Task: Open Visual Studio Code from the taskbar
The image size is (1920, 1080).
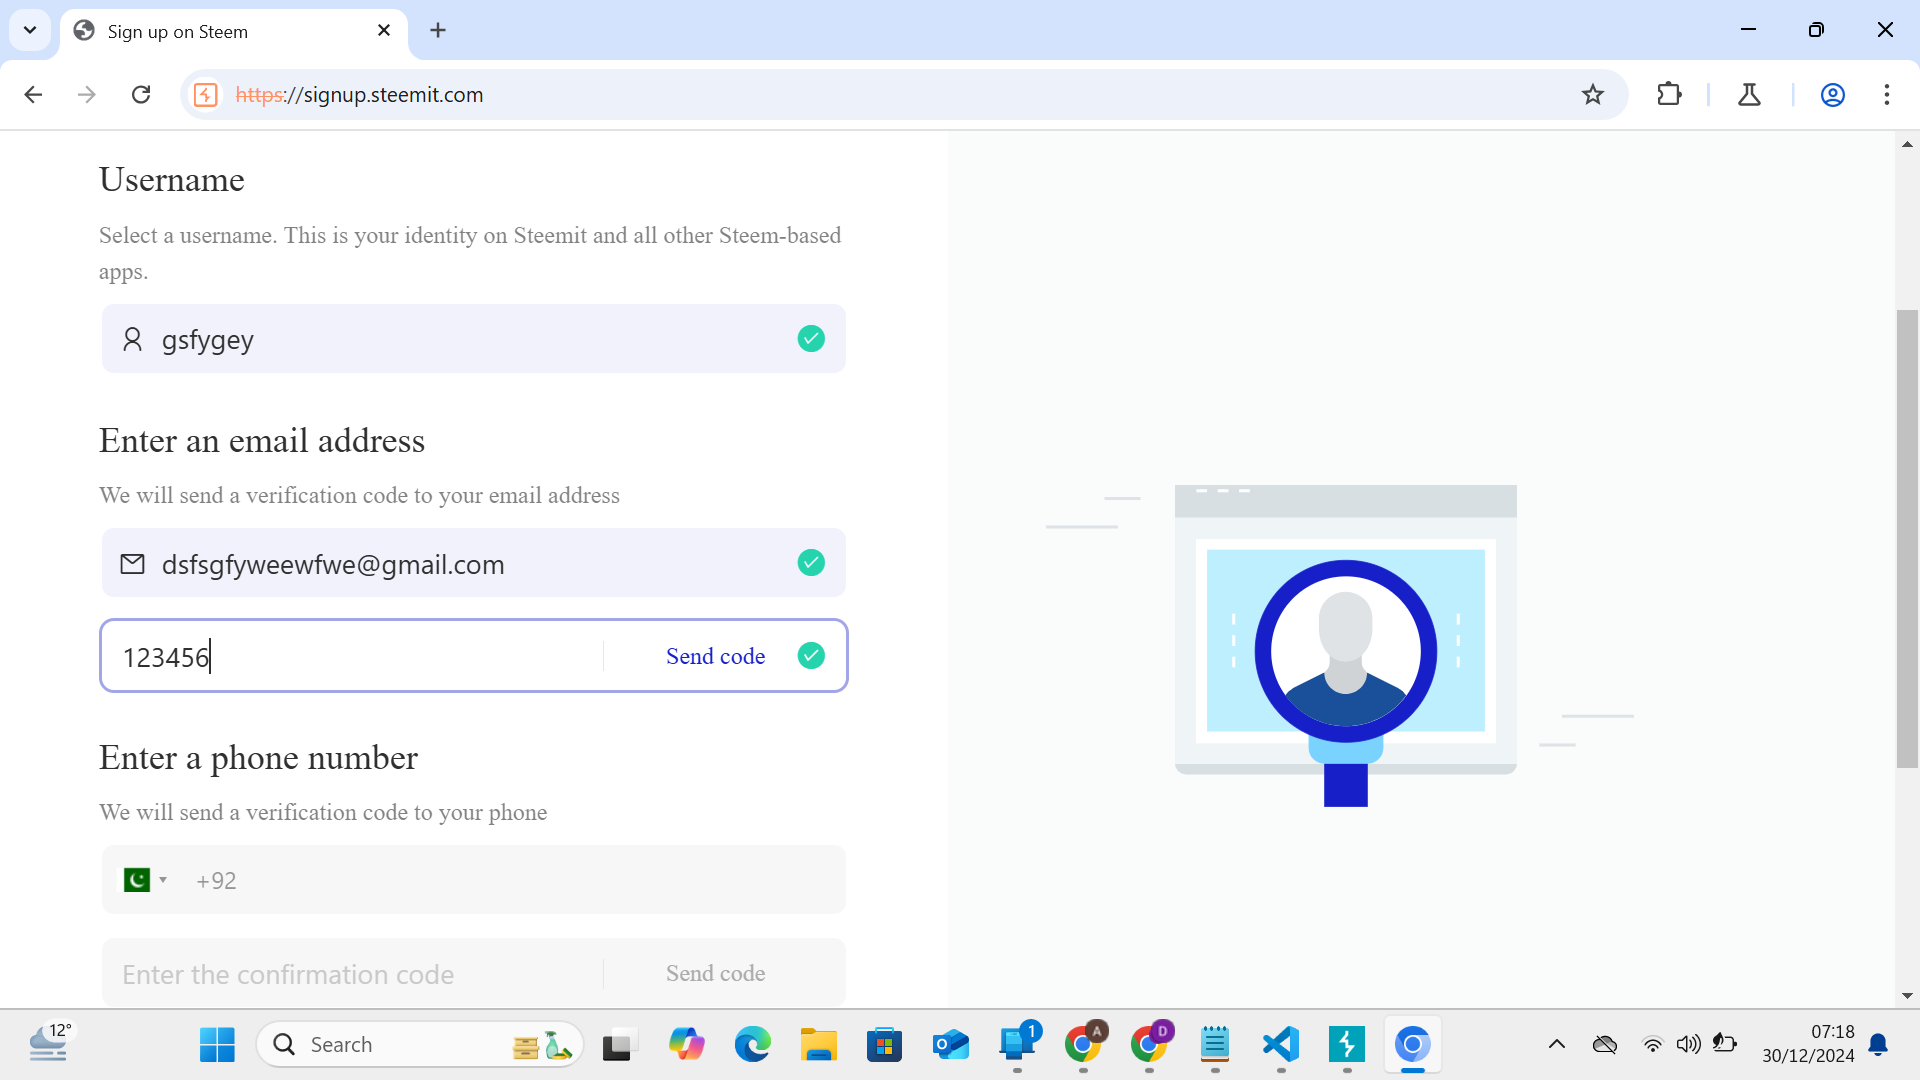Action: click(1280, 1044)
